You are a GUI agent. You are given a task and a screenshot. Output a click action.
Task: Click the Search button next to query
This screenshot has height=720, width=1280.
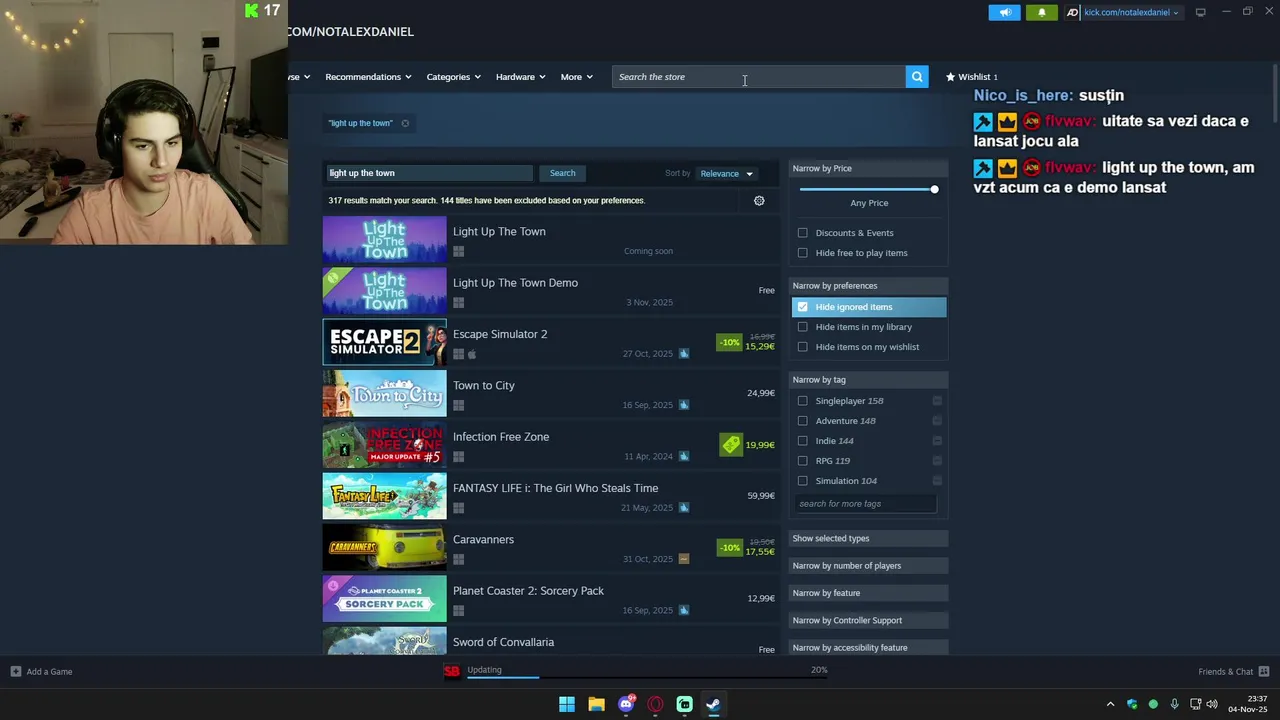(562, 173)
